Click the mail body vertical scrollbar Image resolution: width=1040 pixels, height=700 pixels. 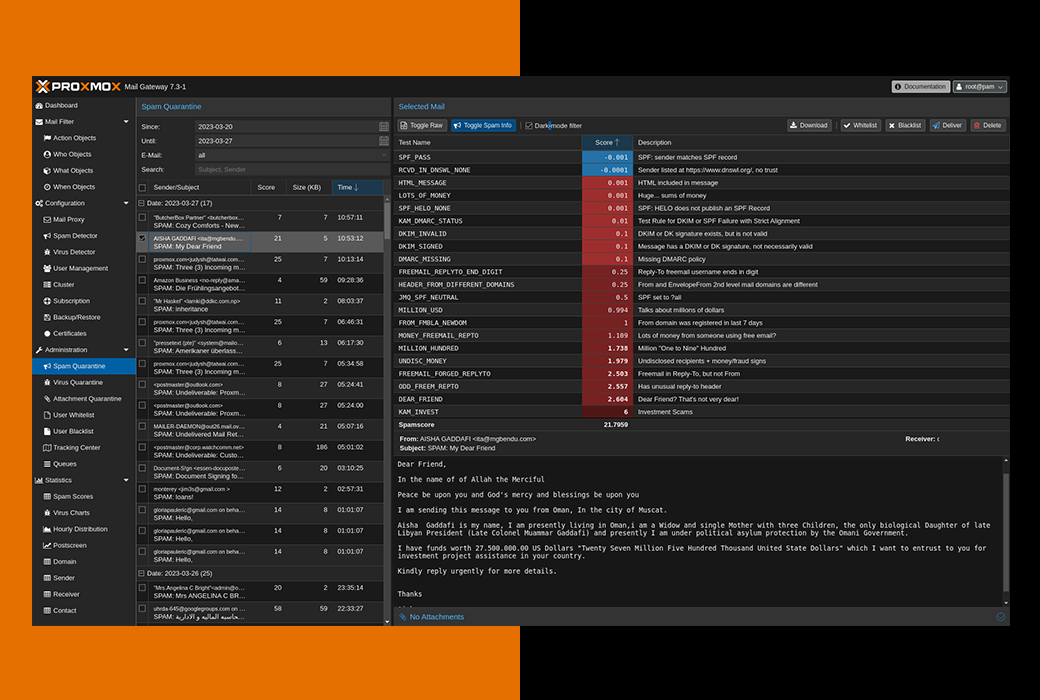pos(1006,531)
